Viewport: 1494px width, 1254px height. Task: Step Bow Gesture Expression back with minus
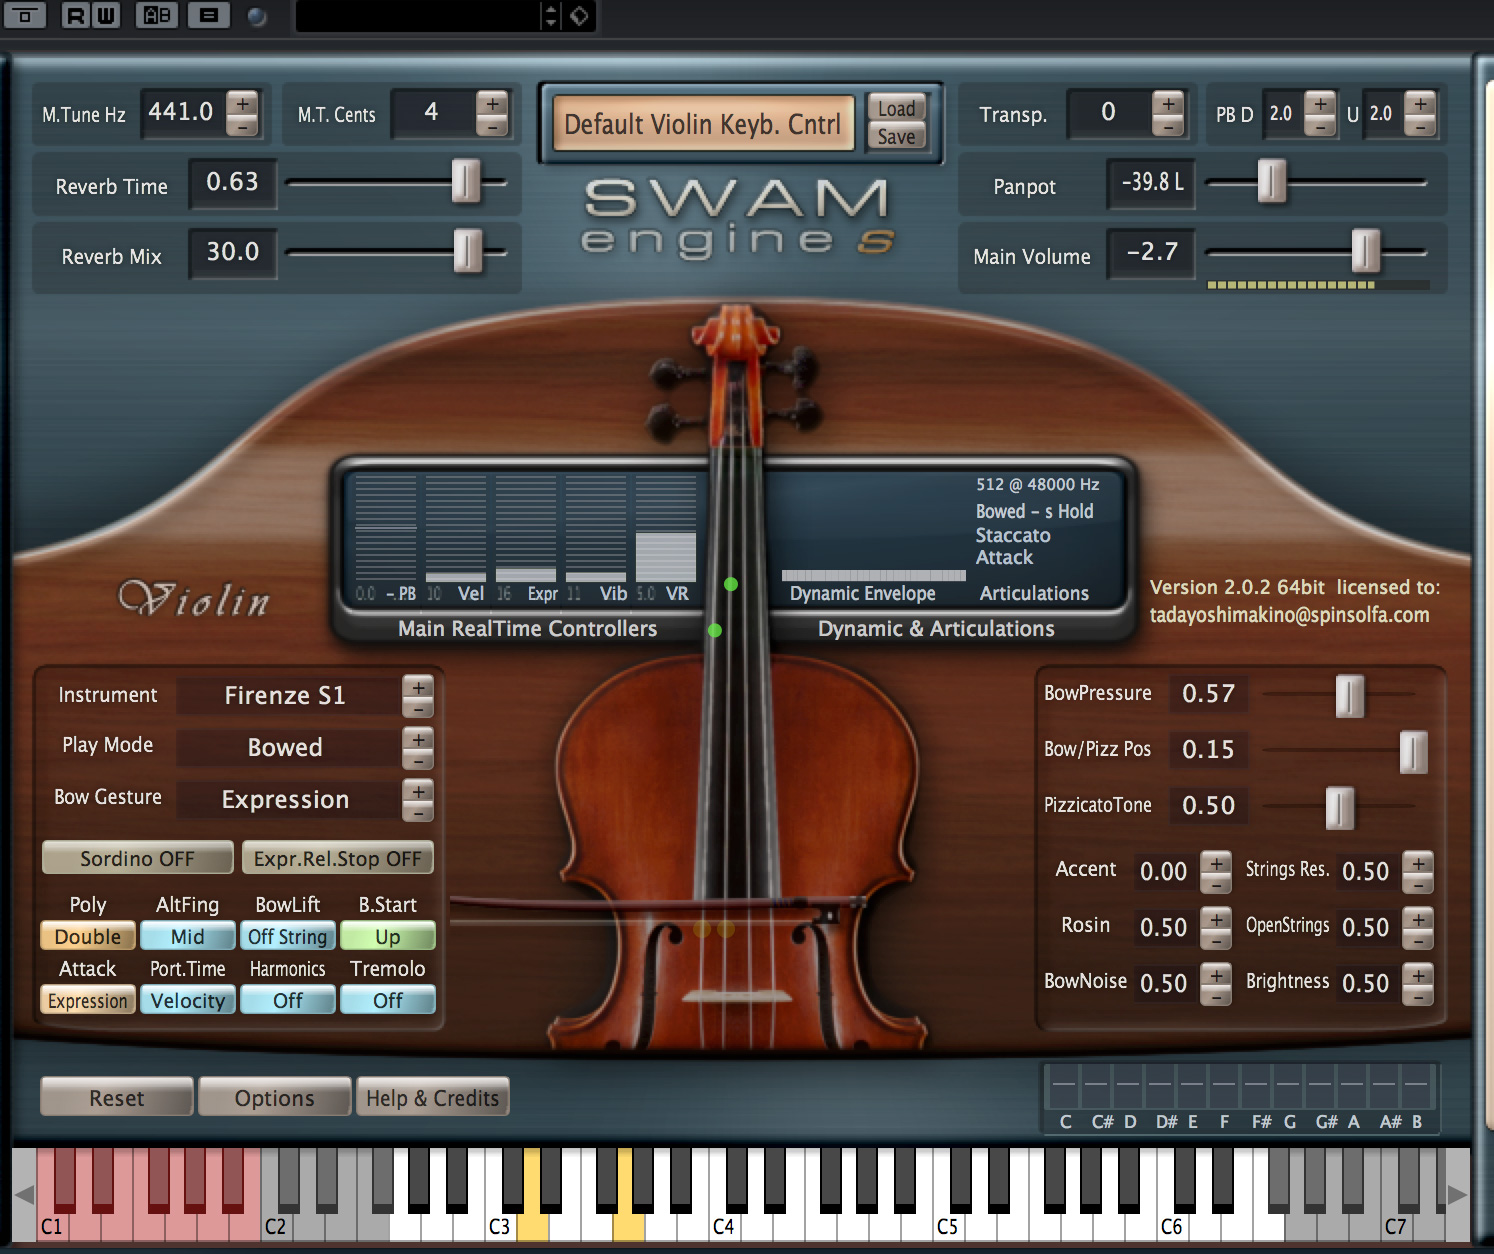[417, 812]
